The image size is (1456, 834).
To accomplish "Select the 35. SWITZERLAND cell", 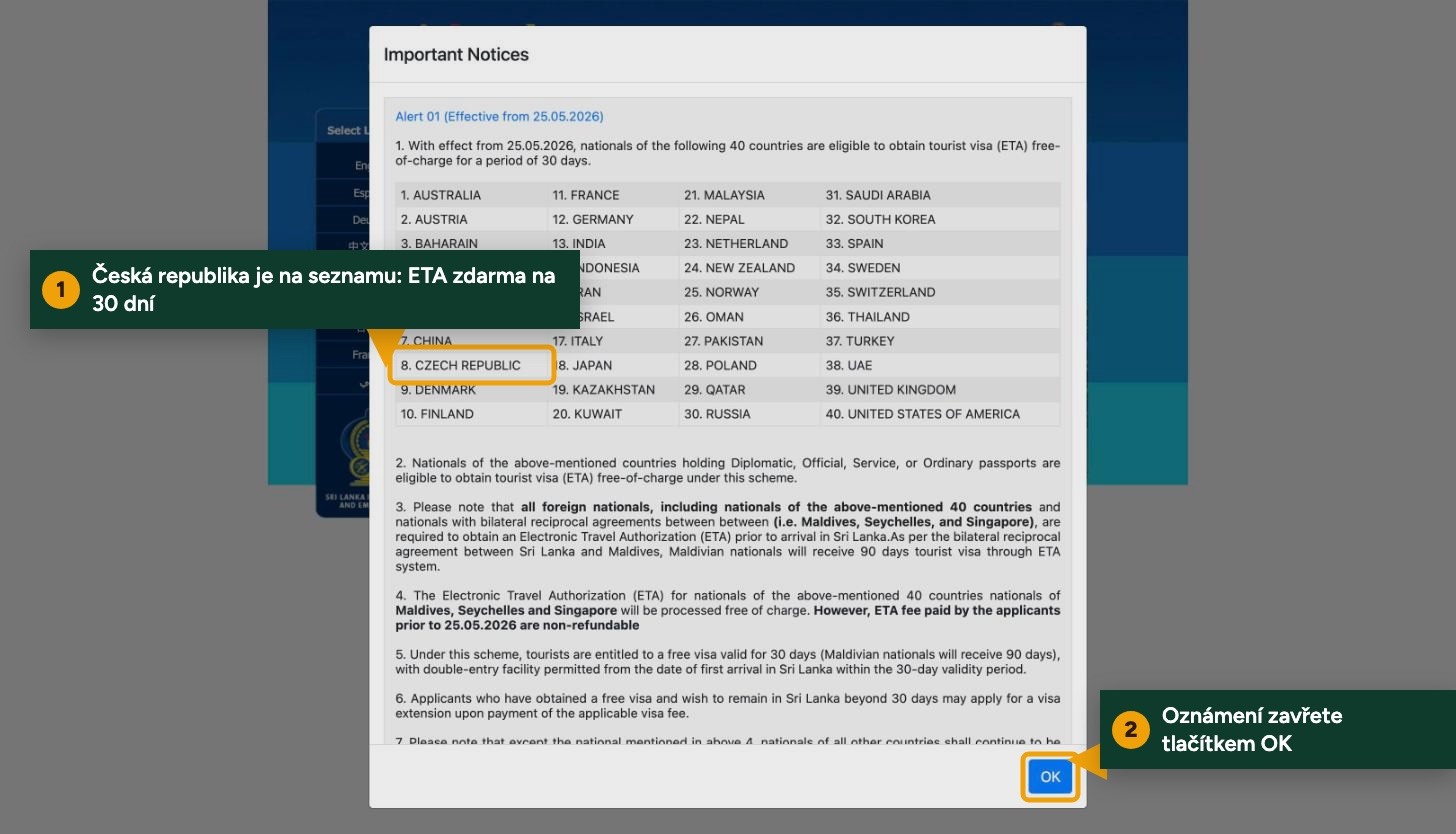I will 940,292.
